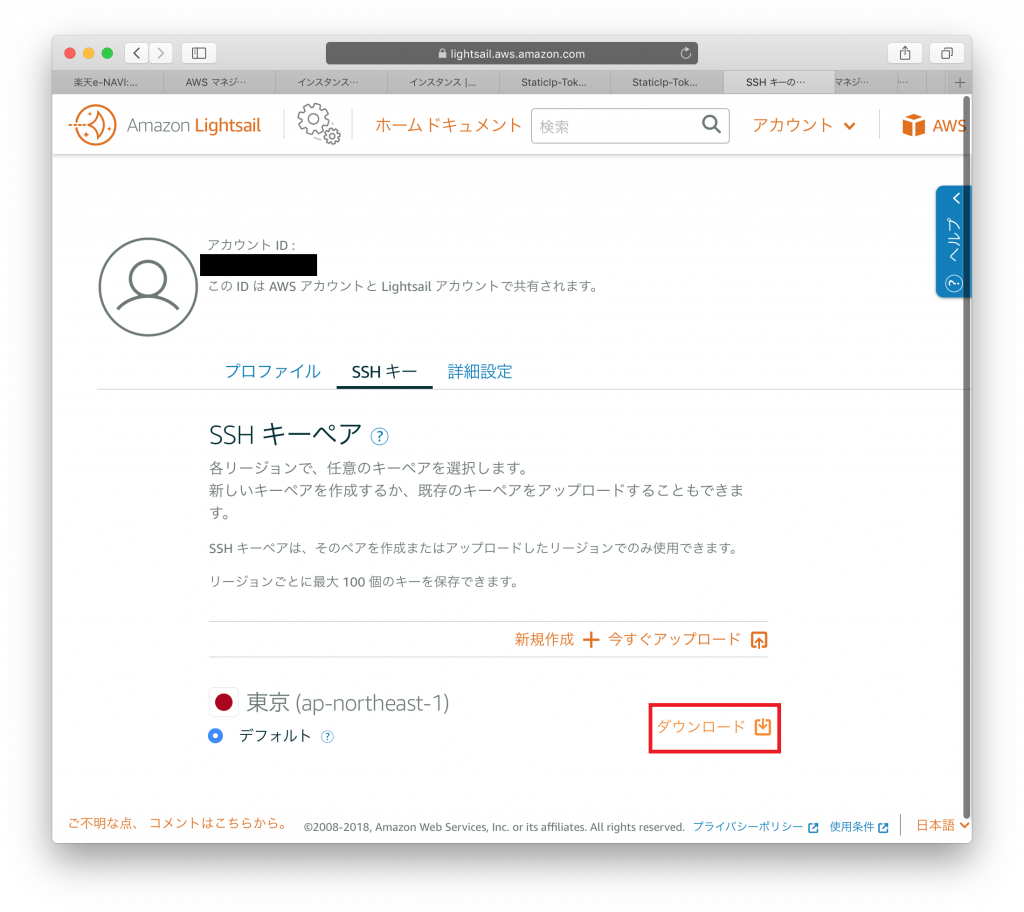The image size is (1024, 912).
Task: Click 今すぐアップロード link
Action: [x=688, y=639]
